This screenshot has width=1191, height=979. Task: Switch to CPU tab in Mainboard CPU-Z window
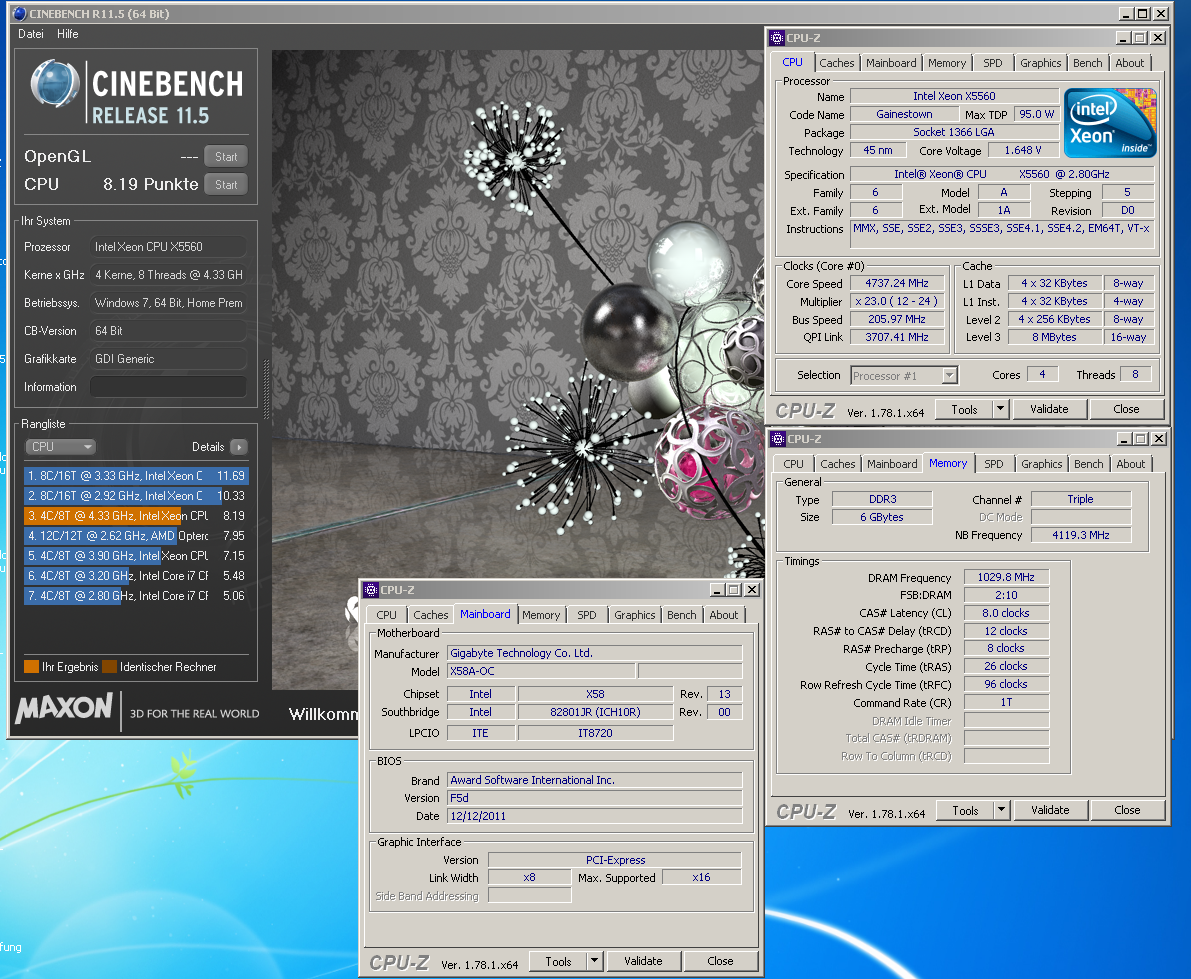[x=386, y=615]
